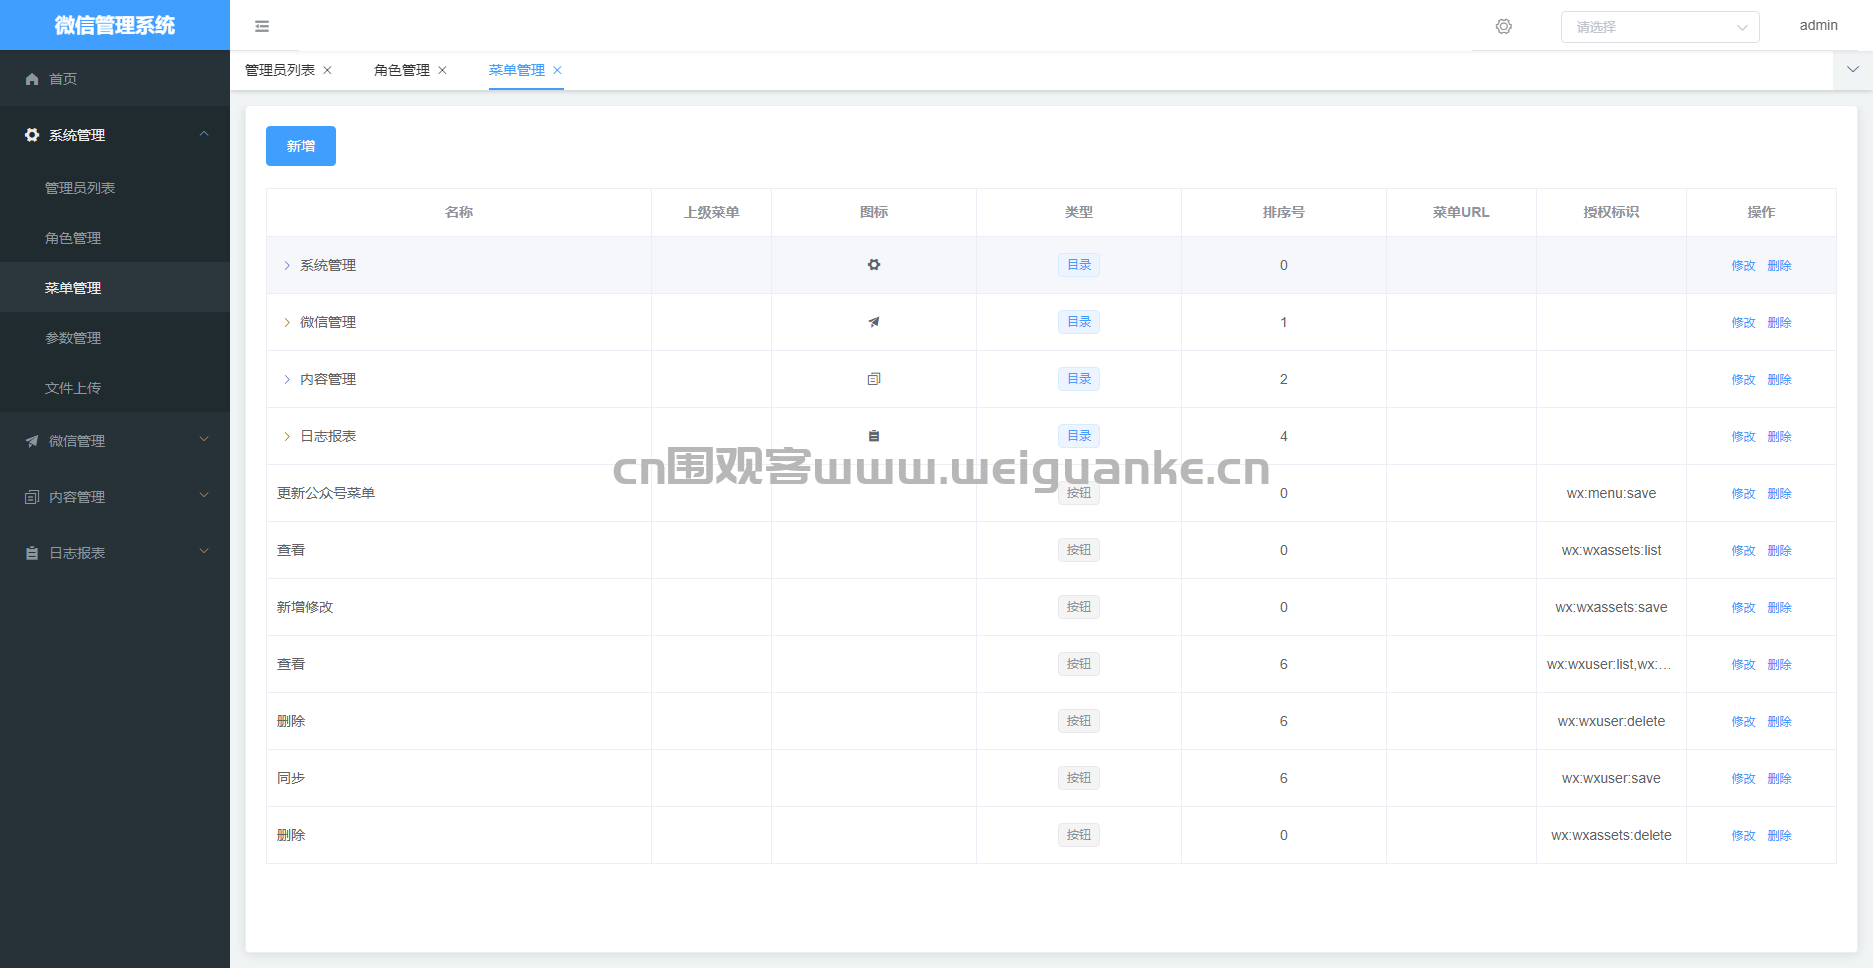The width and height of the screenshot is (1873, 968).
Task: Click the copy icon in 内容管理 table row
Action: click(x=874, y=379)
